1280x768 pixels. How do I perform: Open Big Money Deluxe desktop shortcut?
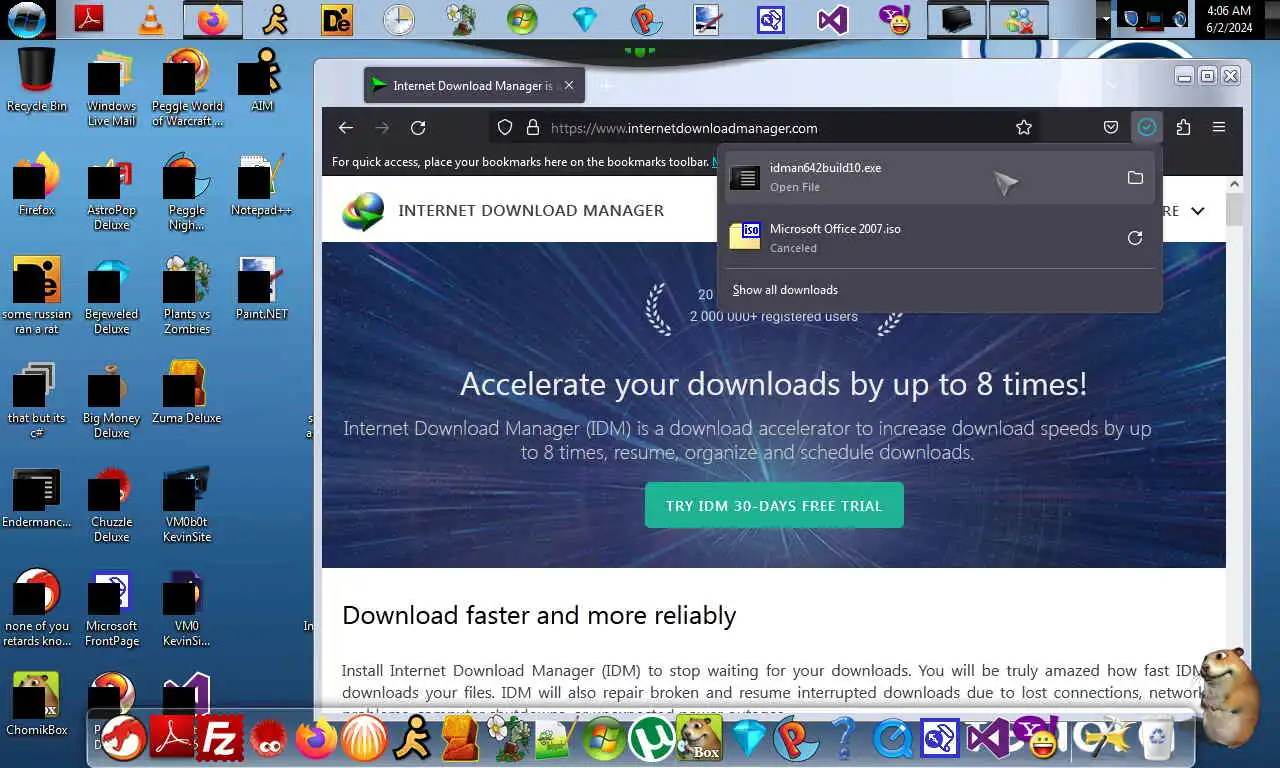click(x=111, y=399)
